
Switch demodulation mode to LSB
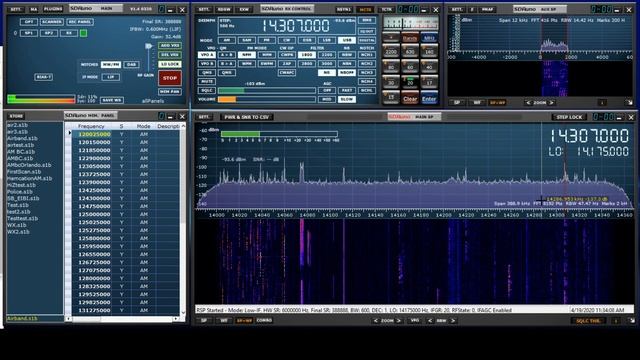point(327,40)
